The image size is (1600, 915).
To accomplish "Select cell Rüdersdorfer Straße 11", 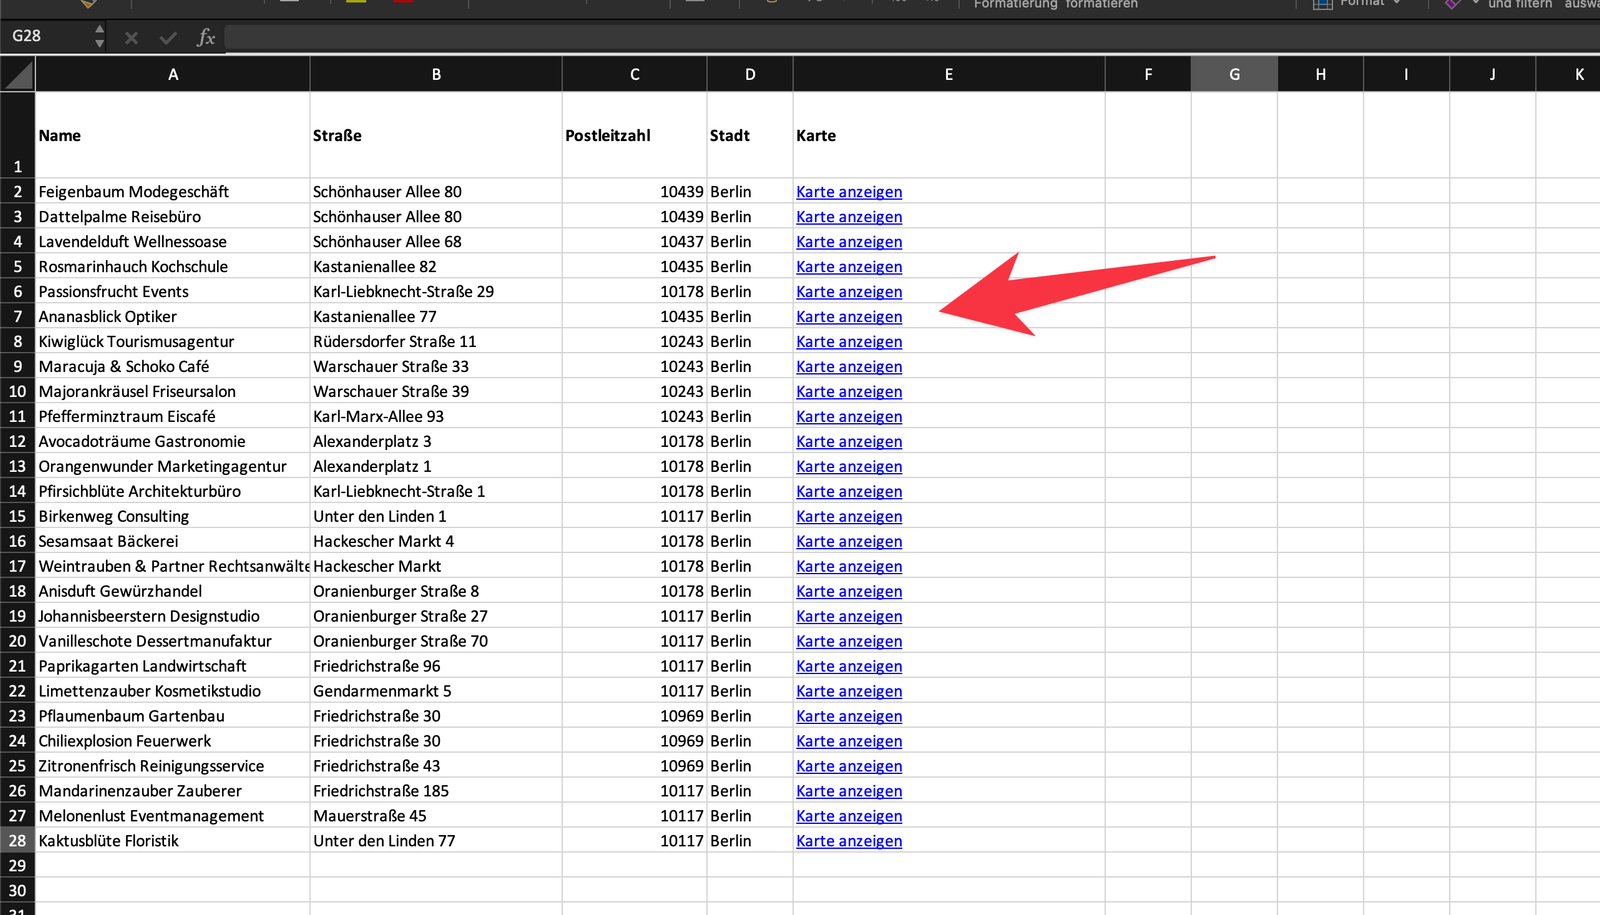I will (436, 342).
